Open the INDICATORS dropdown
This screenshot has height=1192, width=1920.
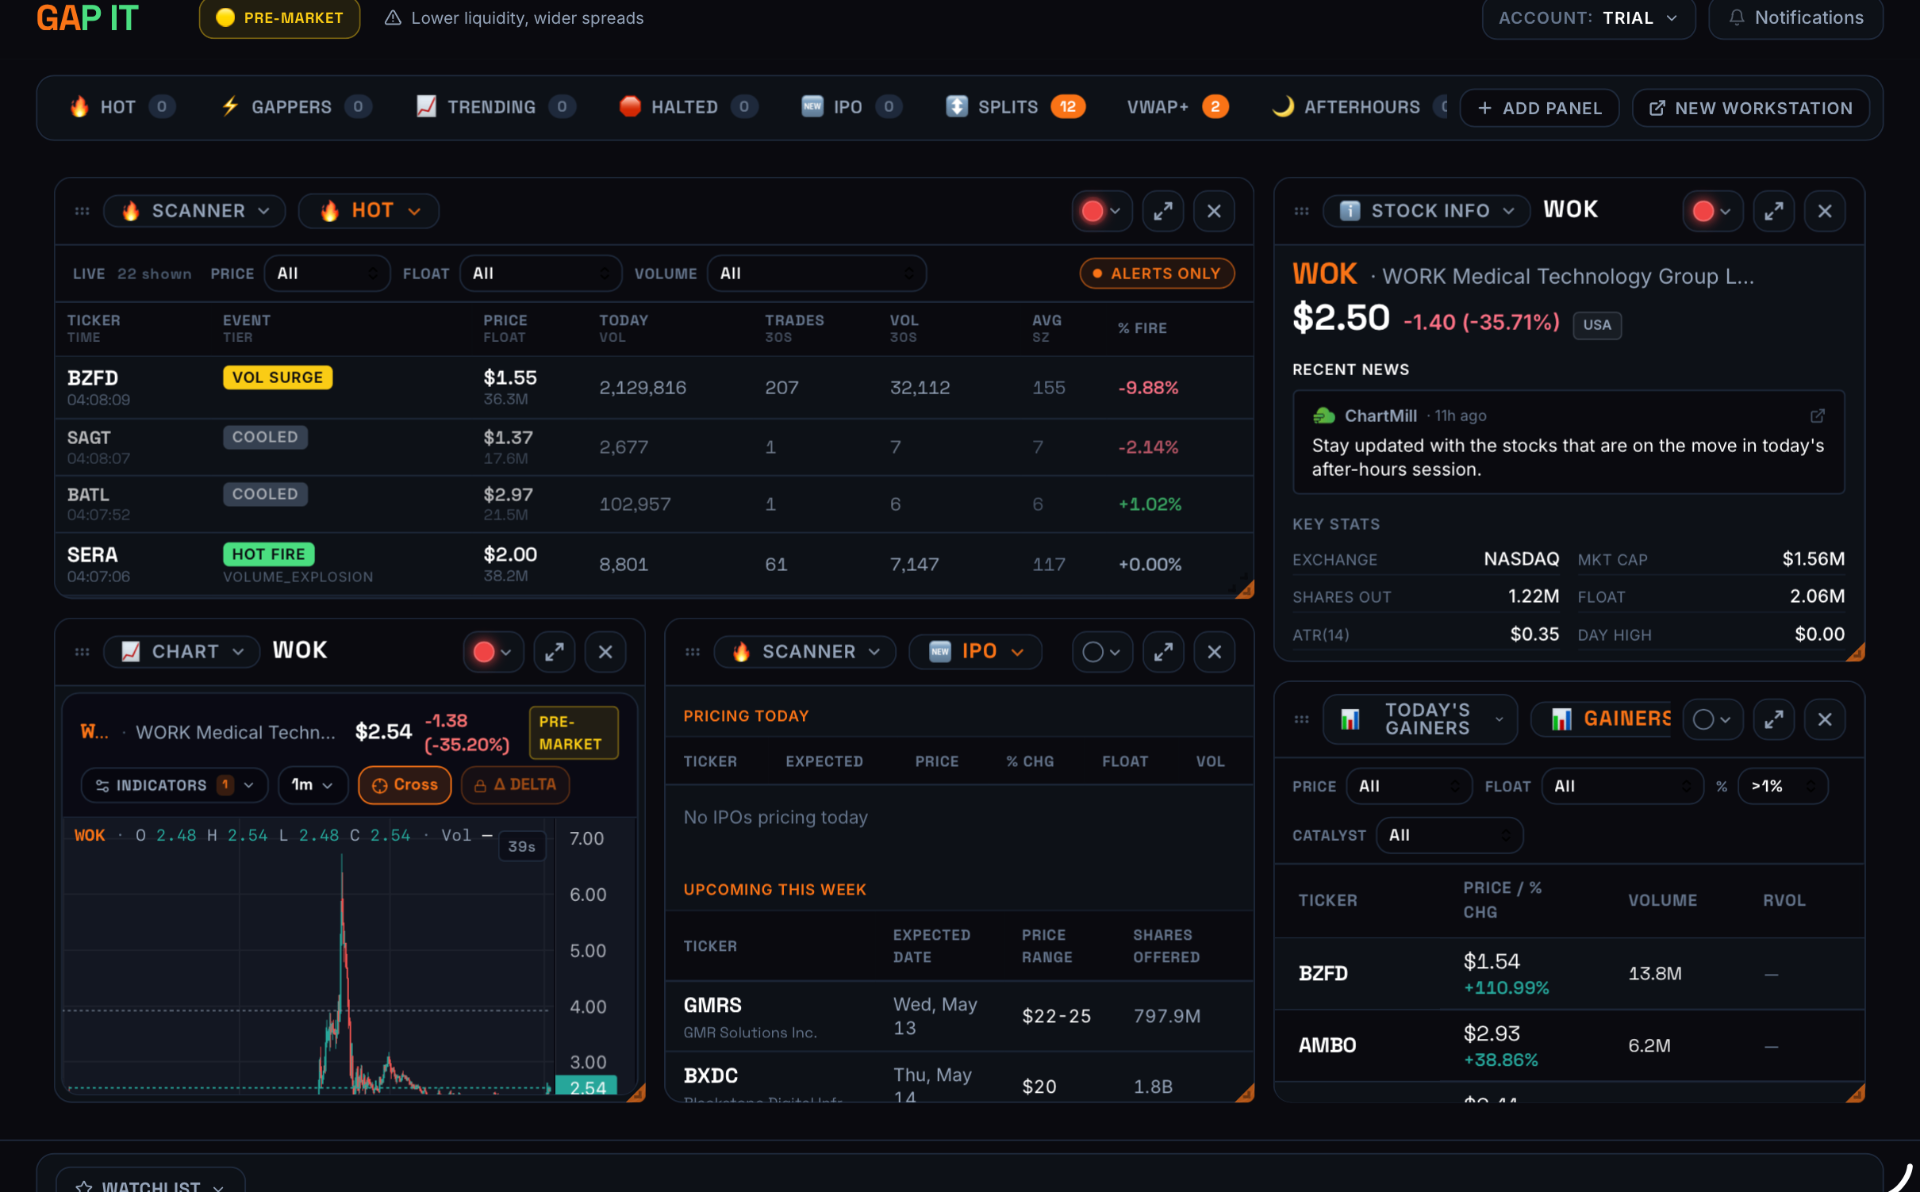[x=174, y=785]
